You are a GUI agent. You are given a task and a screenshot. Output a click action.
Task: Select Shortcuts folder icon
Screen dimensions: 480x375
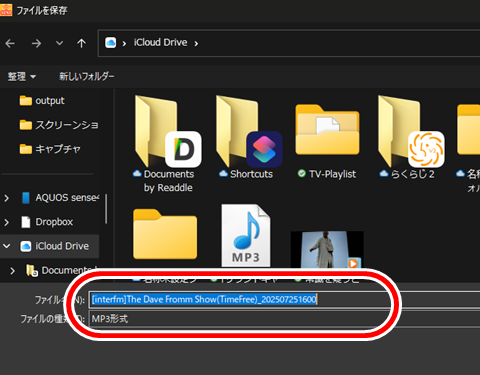click(249, 138)
